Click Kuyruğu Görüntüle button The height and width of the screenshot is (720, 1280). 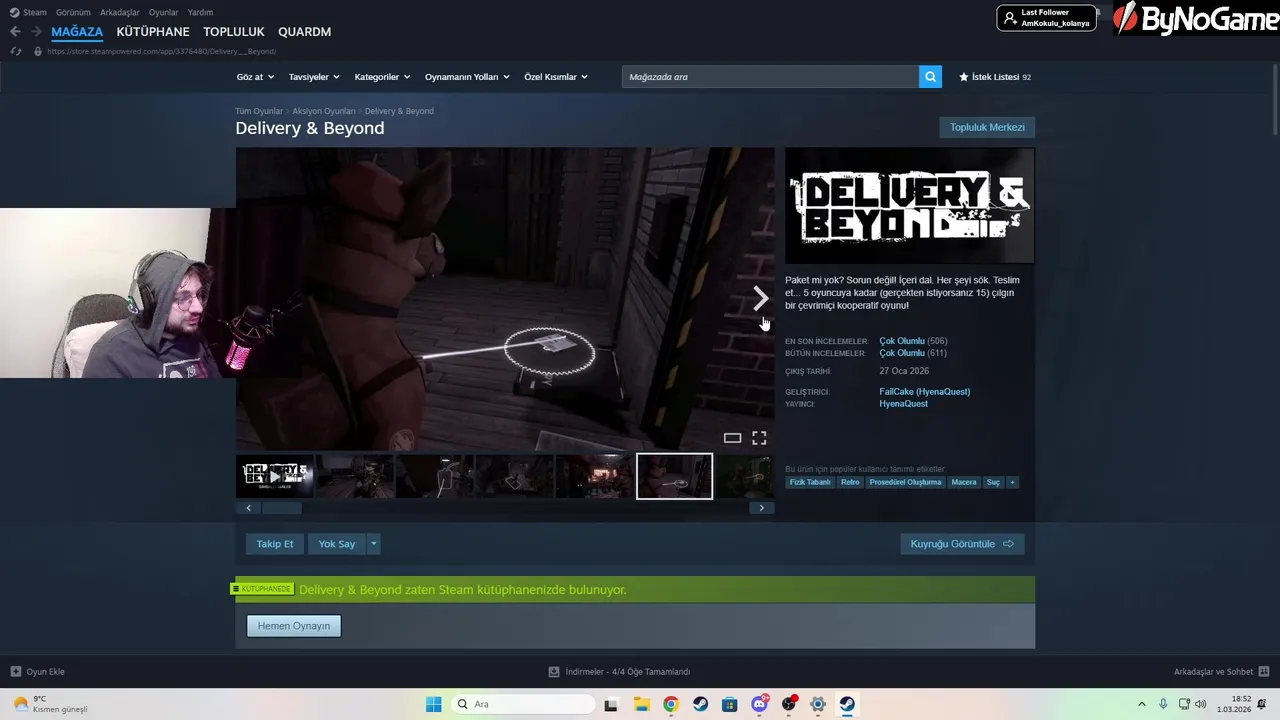coord(962,544)
